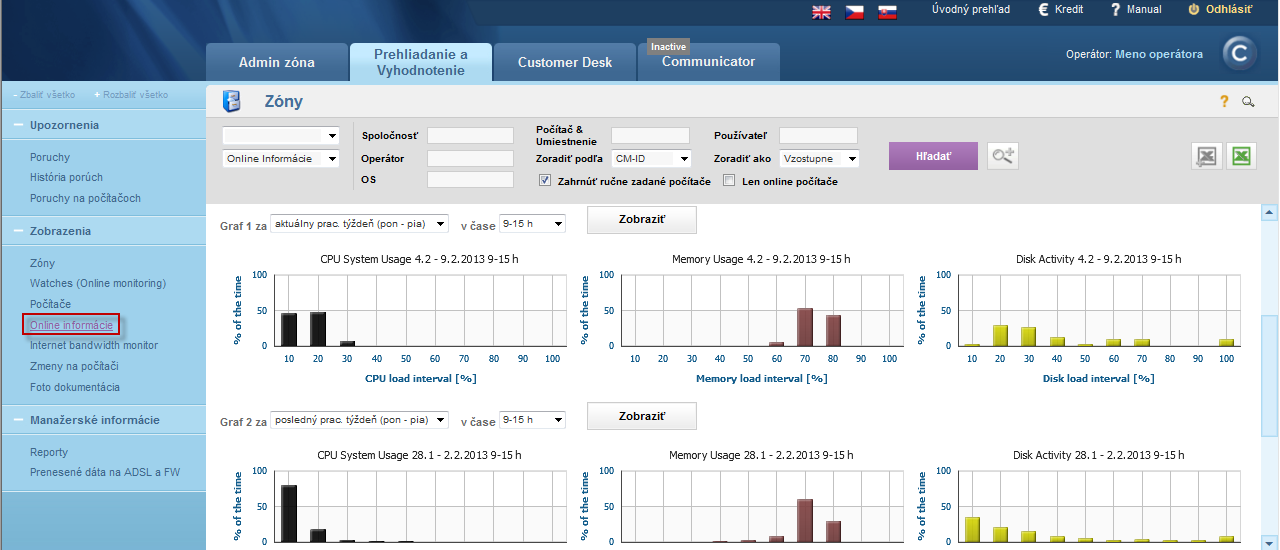Log out using the Odhlásiť button
The image size is (1280, 550).
tap(1220, 9)
